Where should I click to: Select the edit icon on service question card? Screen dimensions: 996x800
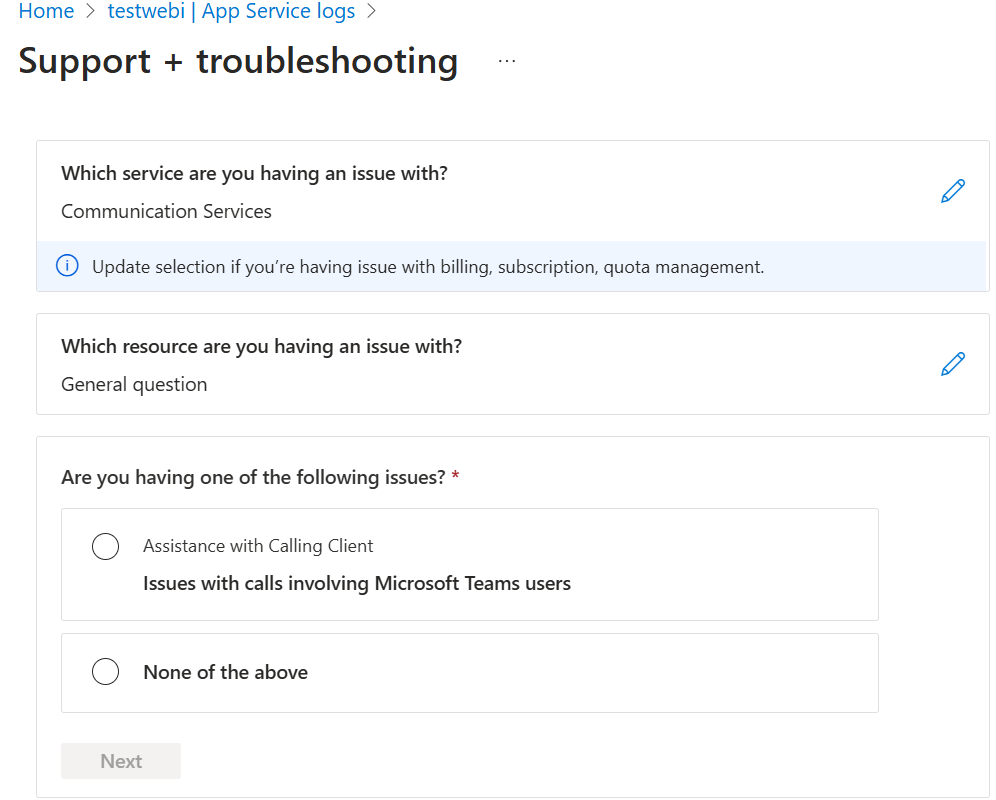(952, 190)
